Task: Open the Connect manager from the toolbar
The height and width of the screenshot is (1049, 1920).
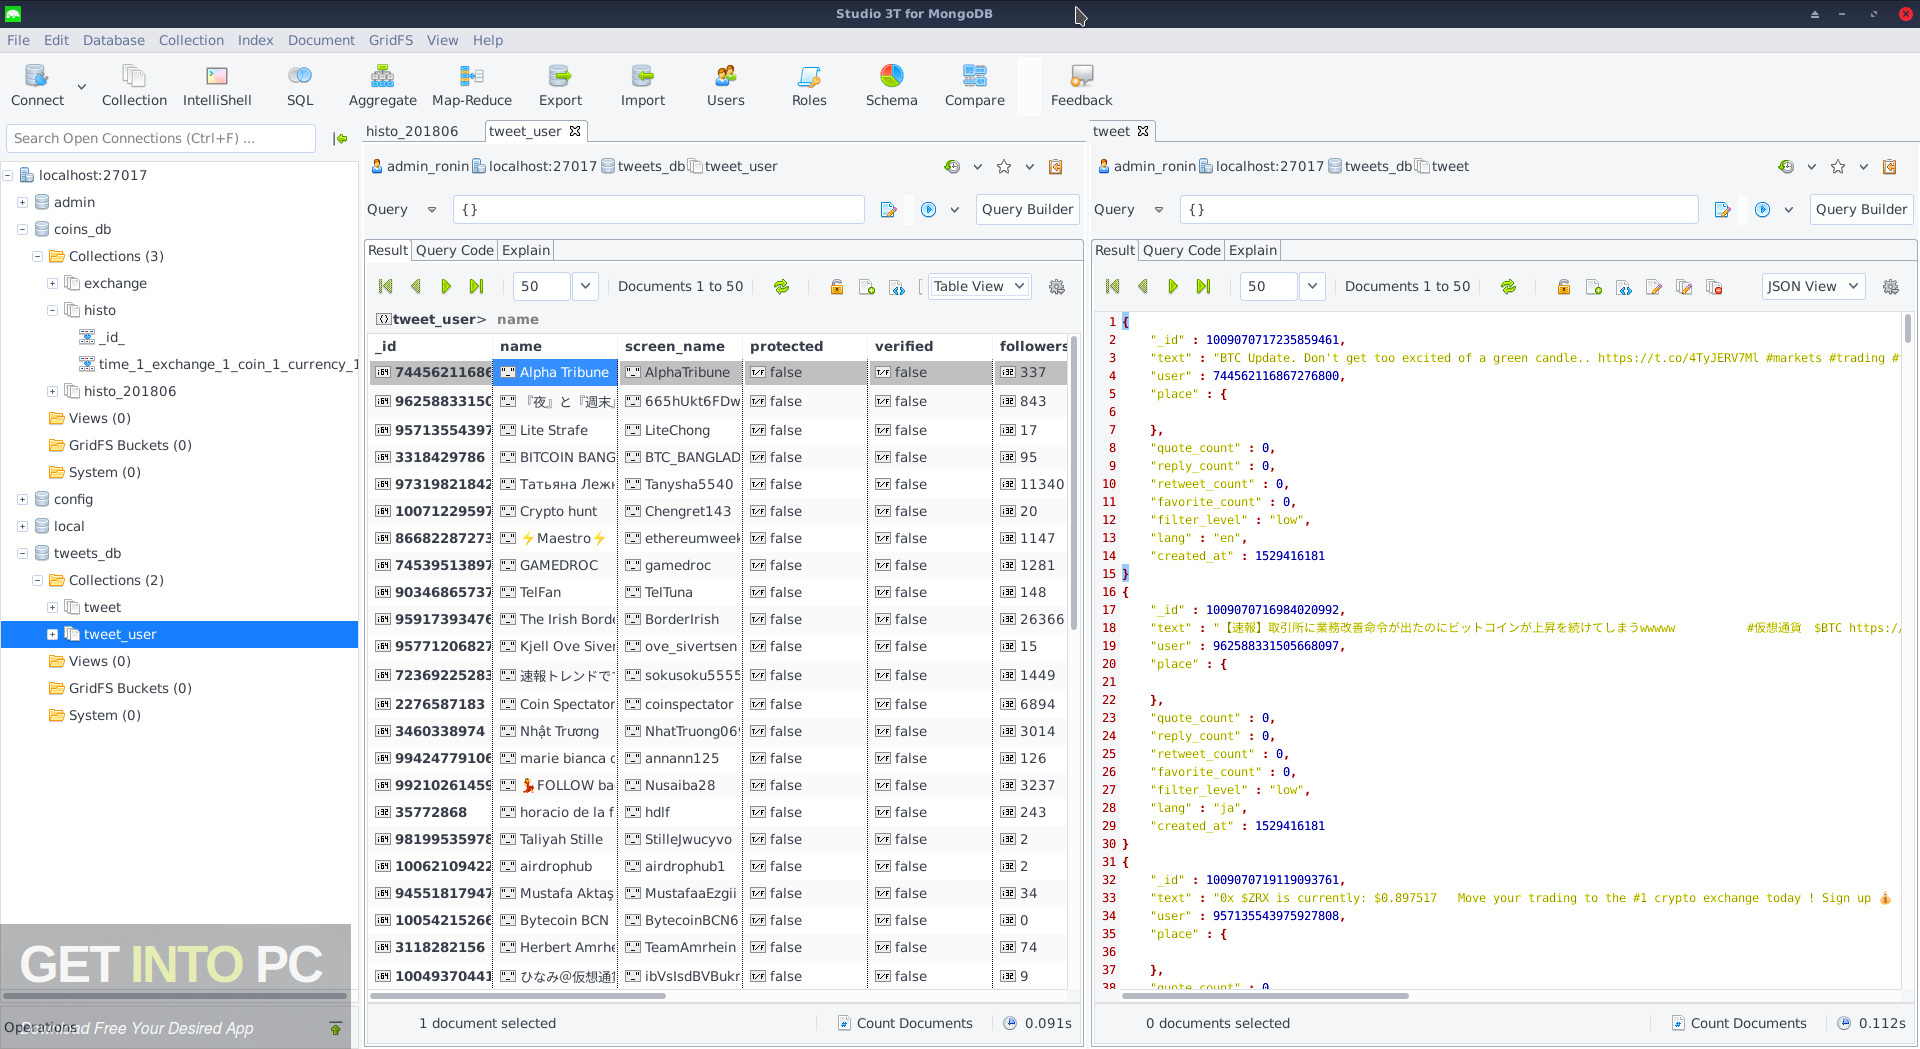Action: click(x=37, y=85)
